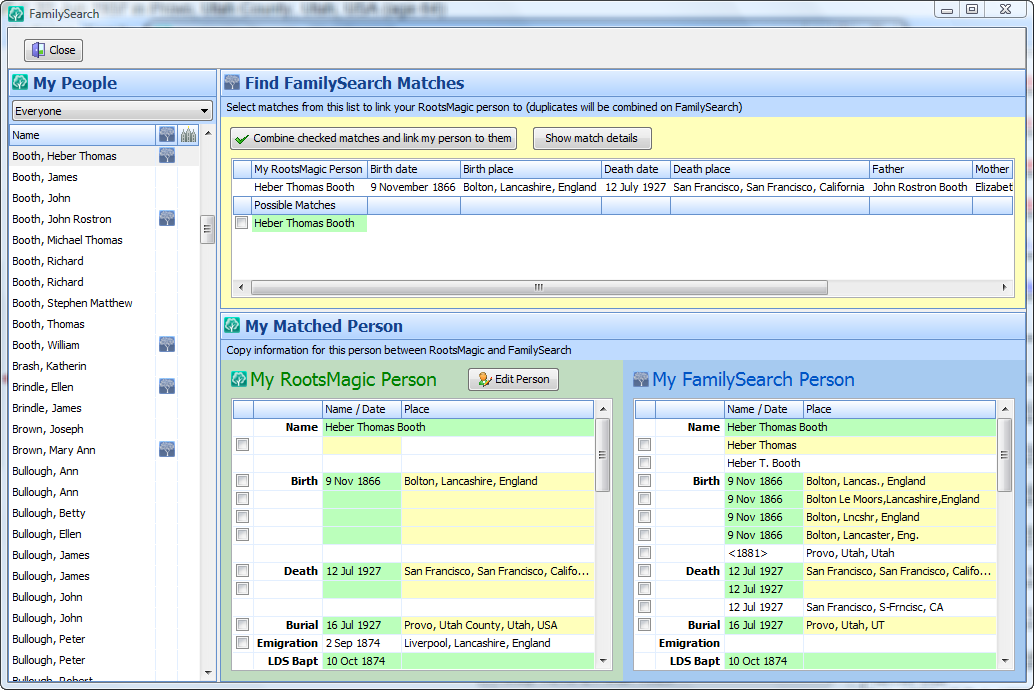Click the FamilySearch Person grid scroll down arrow
This screenshot has height=690, width=1034.
(1004, 661)
